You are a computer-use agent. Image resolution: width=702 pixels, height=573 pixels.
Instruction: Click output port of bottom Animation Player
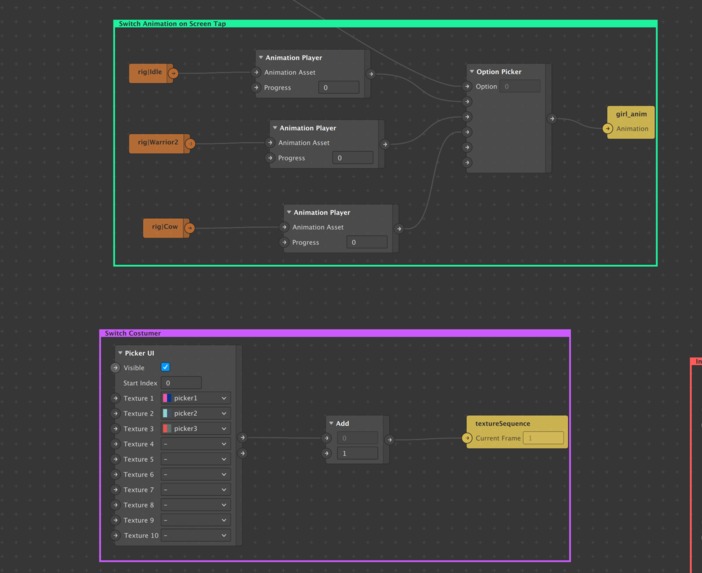tap(399, 229)
